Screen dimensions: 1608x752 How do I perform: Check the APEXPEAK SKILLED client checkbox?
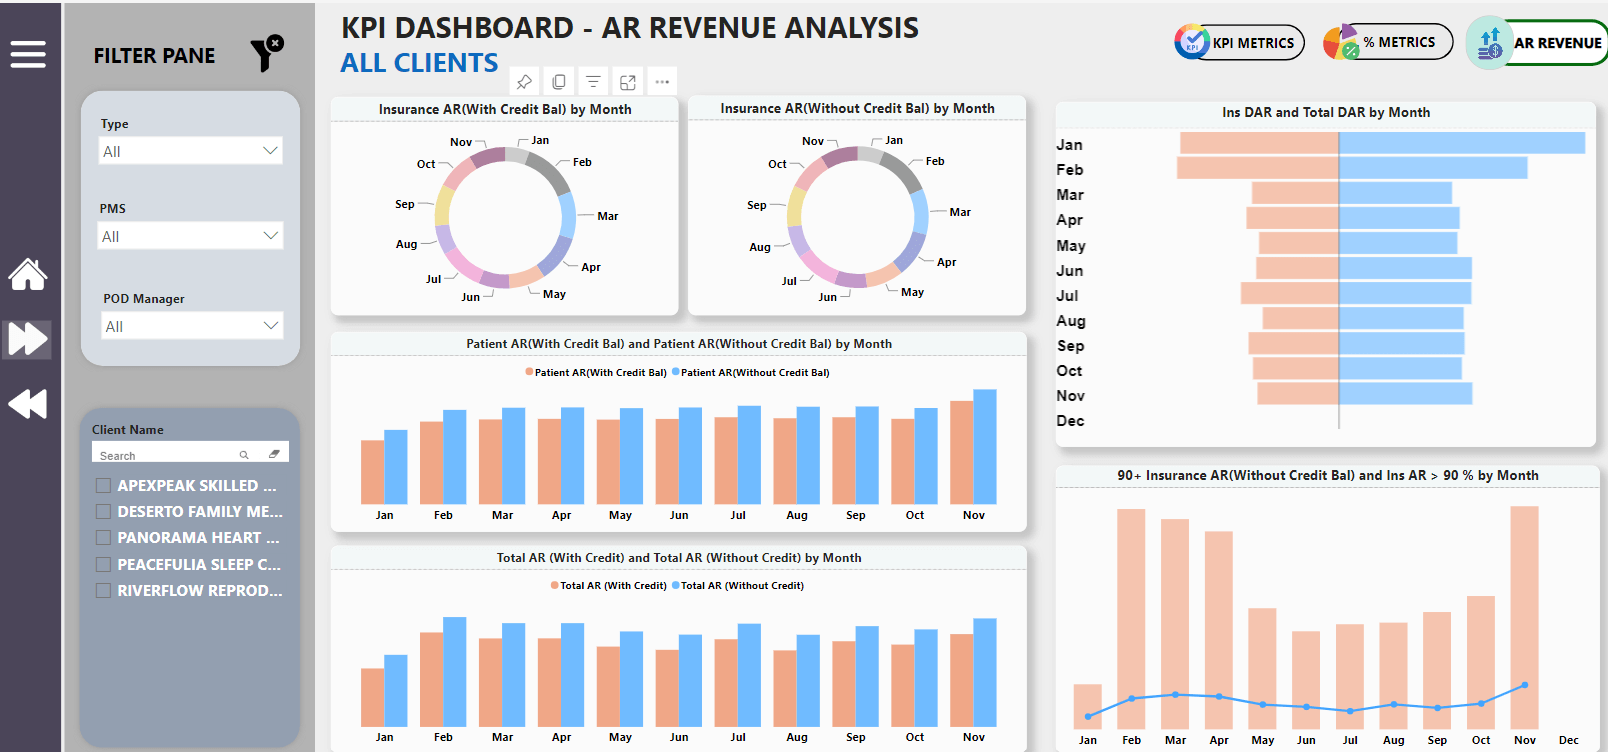(103, 486)
